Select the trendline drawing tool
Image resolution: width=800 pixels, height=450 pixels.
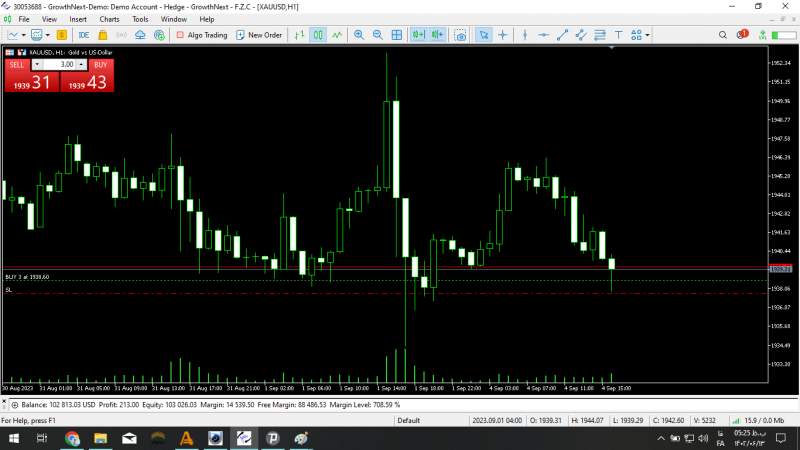click(562, 35)
